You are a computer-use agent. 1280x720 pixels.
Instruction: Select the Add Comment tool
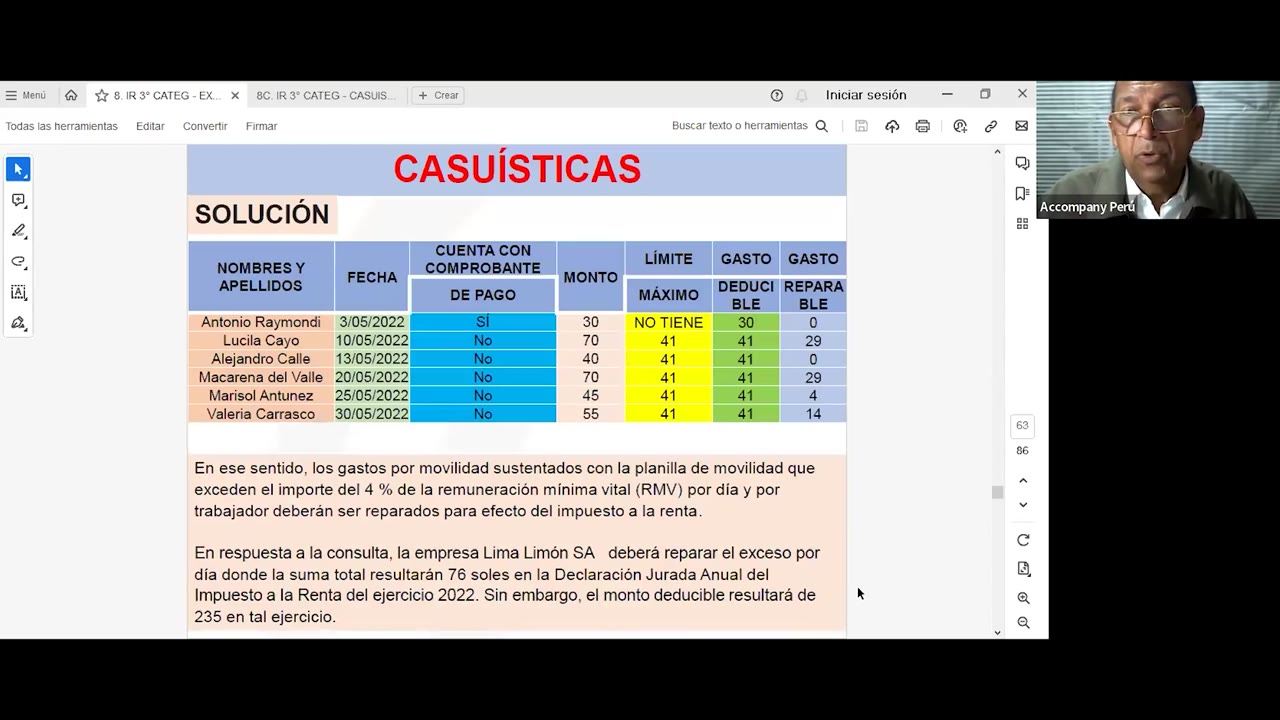[18, 200]
